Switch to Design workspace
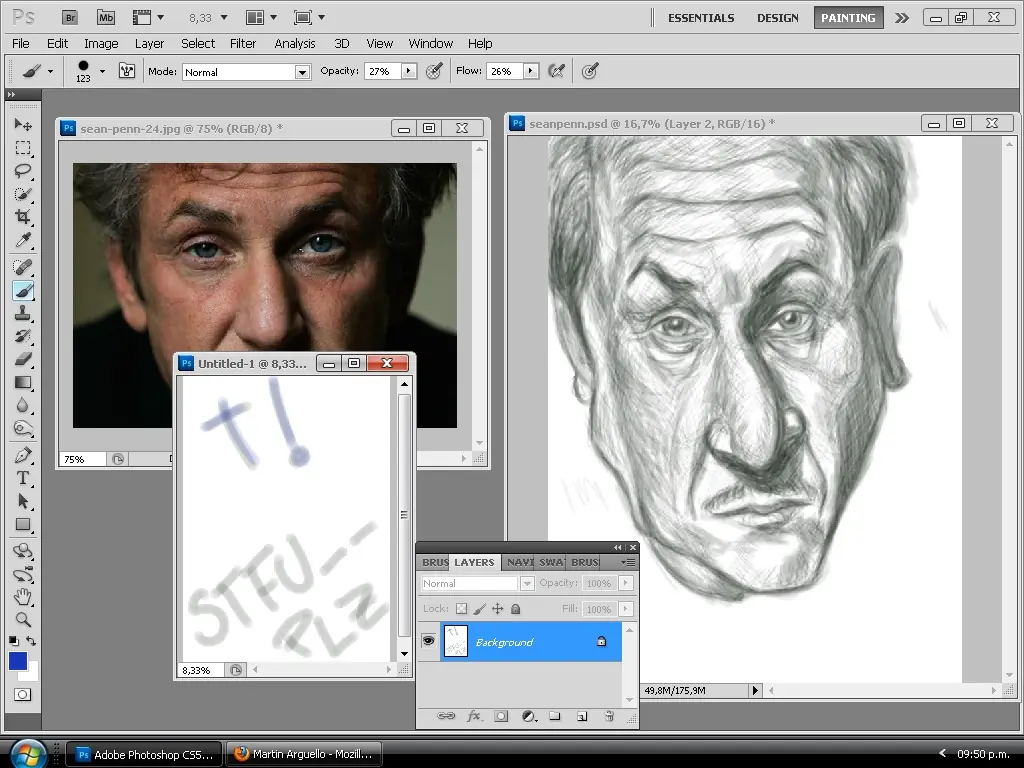1024x768 pixels. [x=777, y=18]
